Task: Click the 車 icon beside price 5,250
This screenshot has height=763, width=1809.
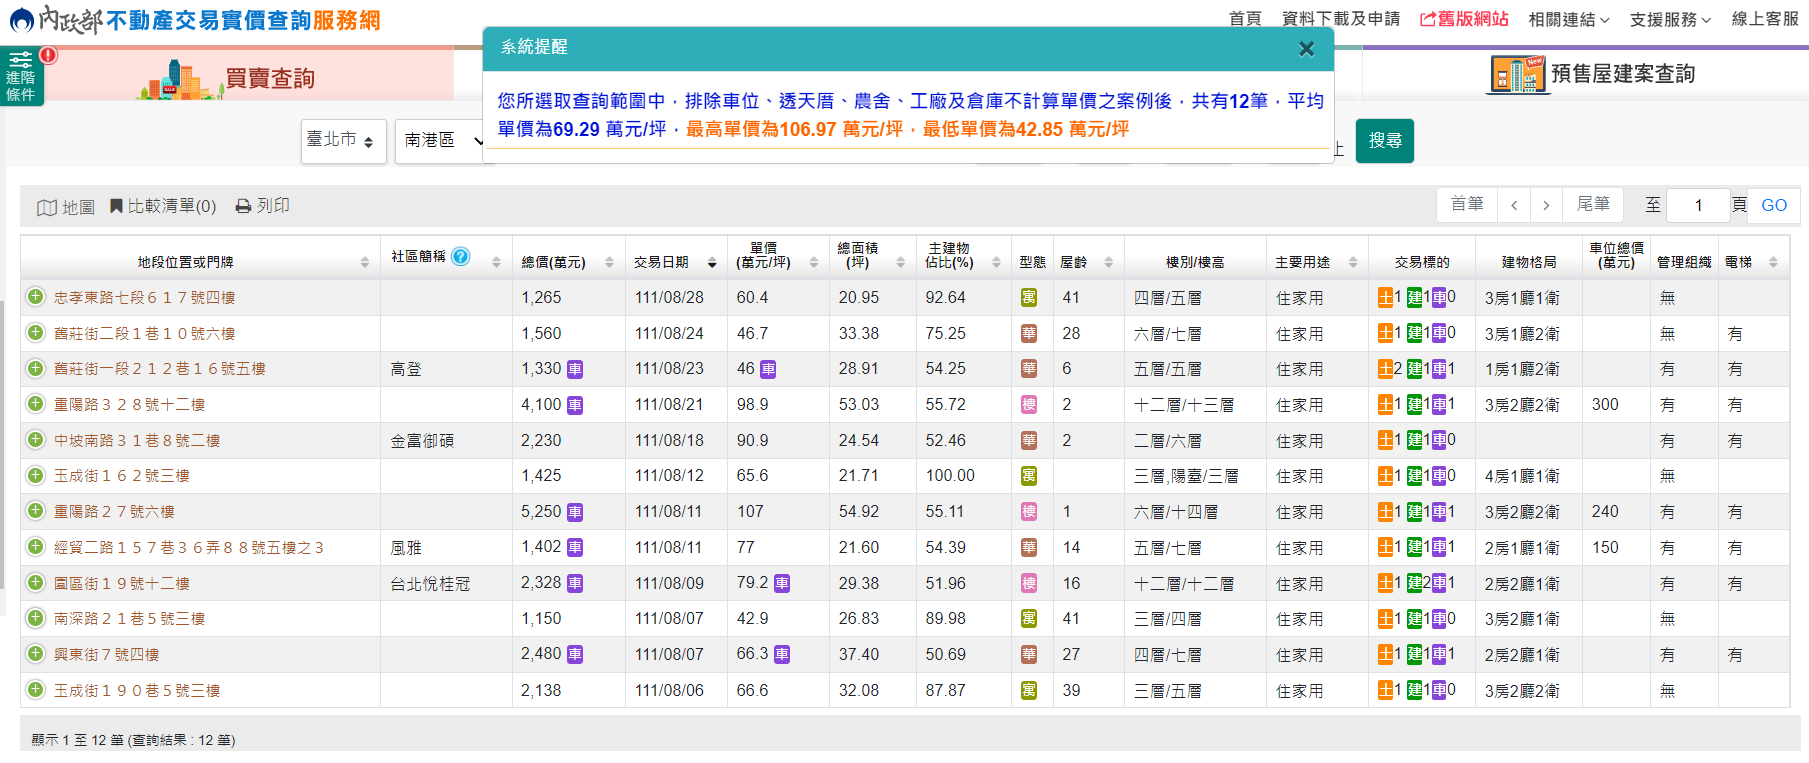Action: pos(575,513)
